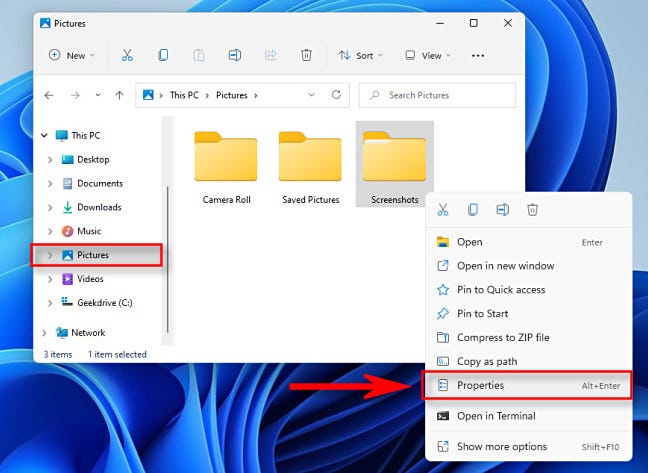This screenshot has height=473, width=648.
Task: Open the address bar history dropdown
Action: [x=312, y=95]
